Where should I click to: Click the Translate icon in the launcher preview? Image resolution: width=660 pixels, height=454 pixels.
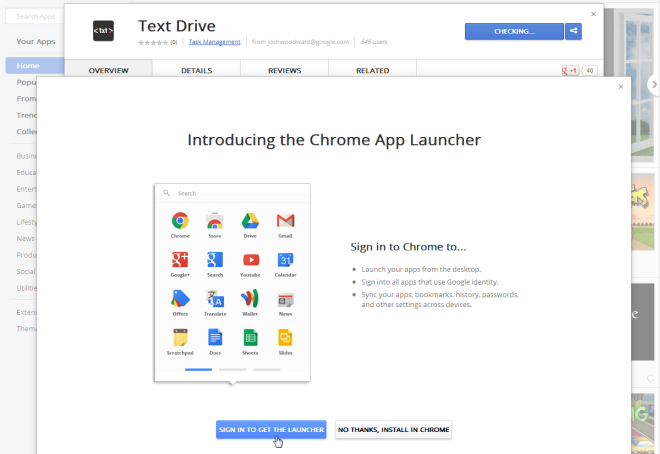pos(215,299)
